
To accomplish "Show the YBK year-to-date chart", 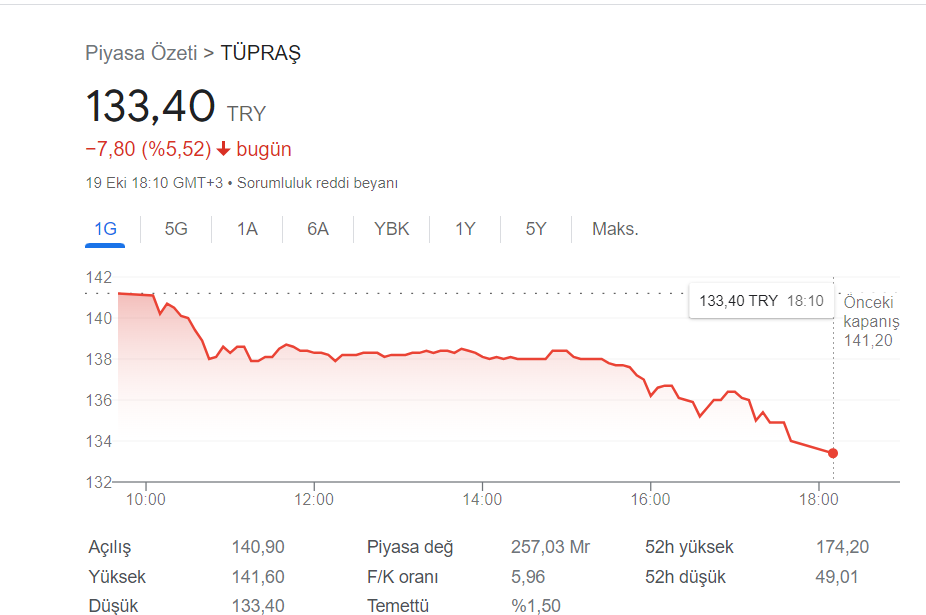I will coord(391,228).
